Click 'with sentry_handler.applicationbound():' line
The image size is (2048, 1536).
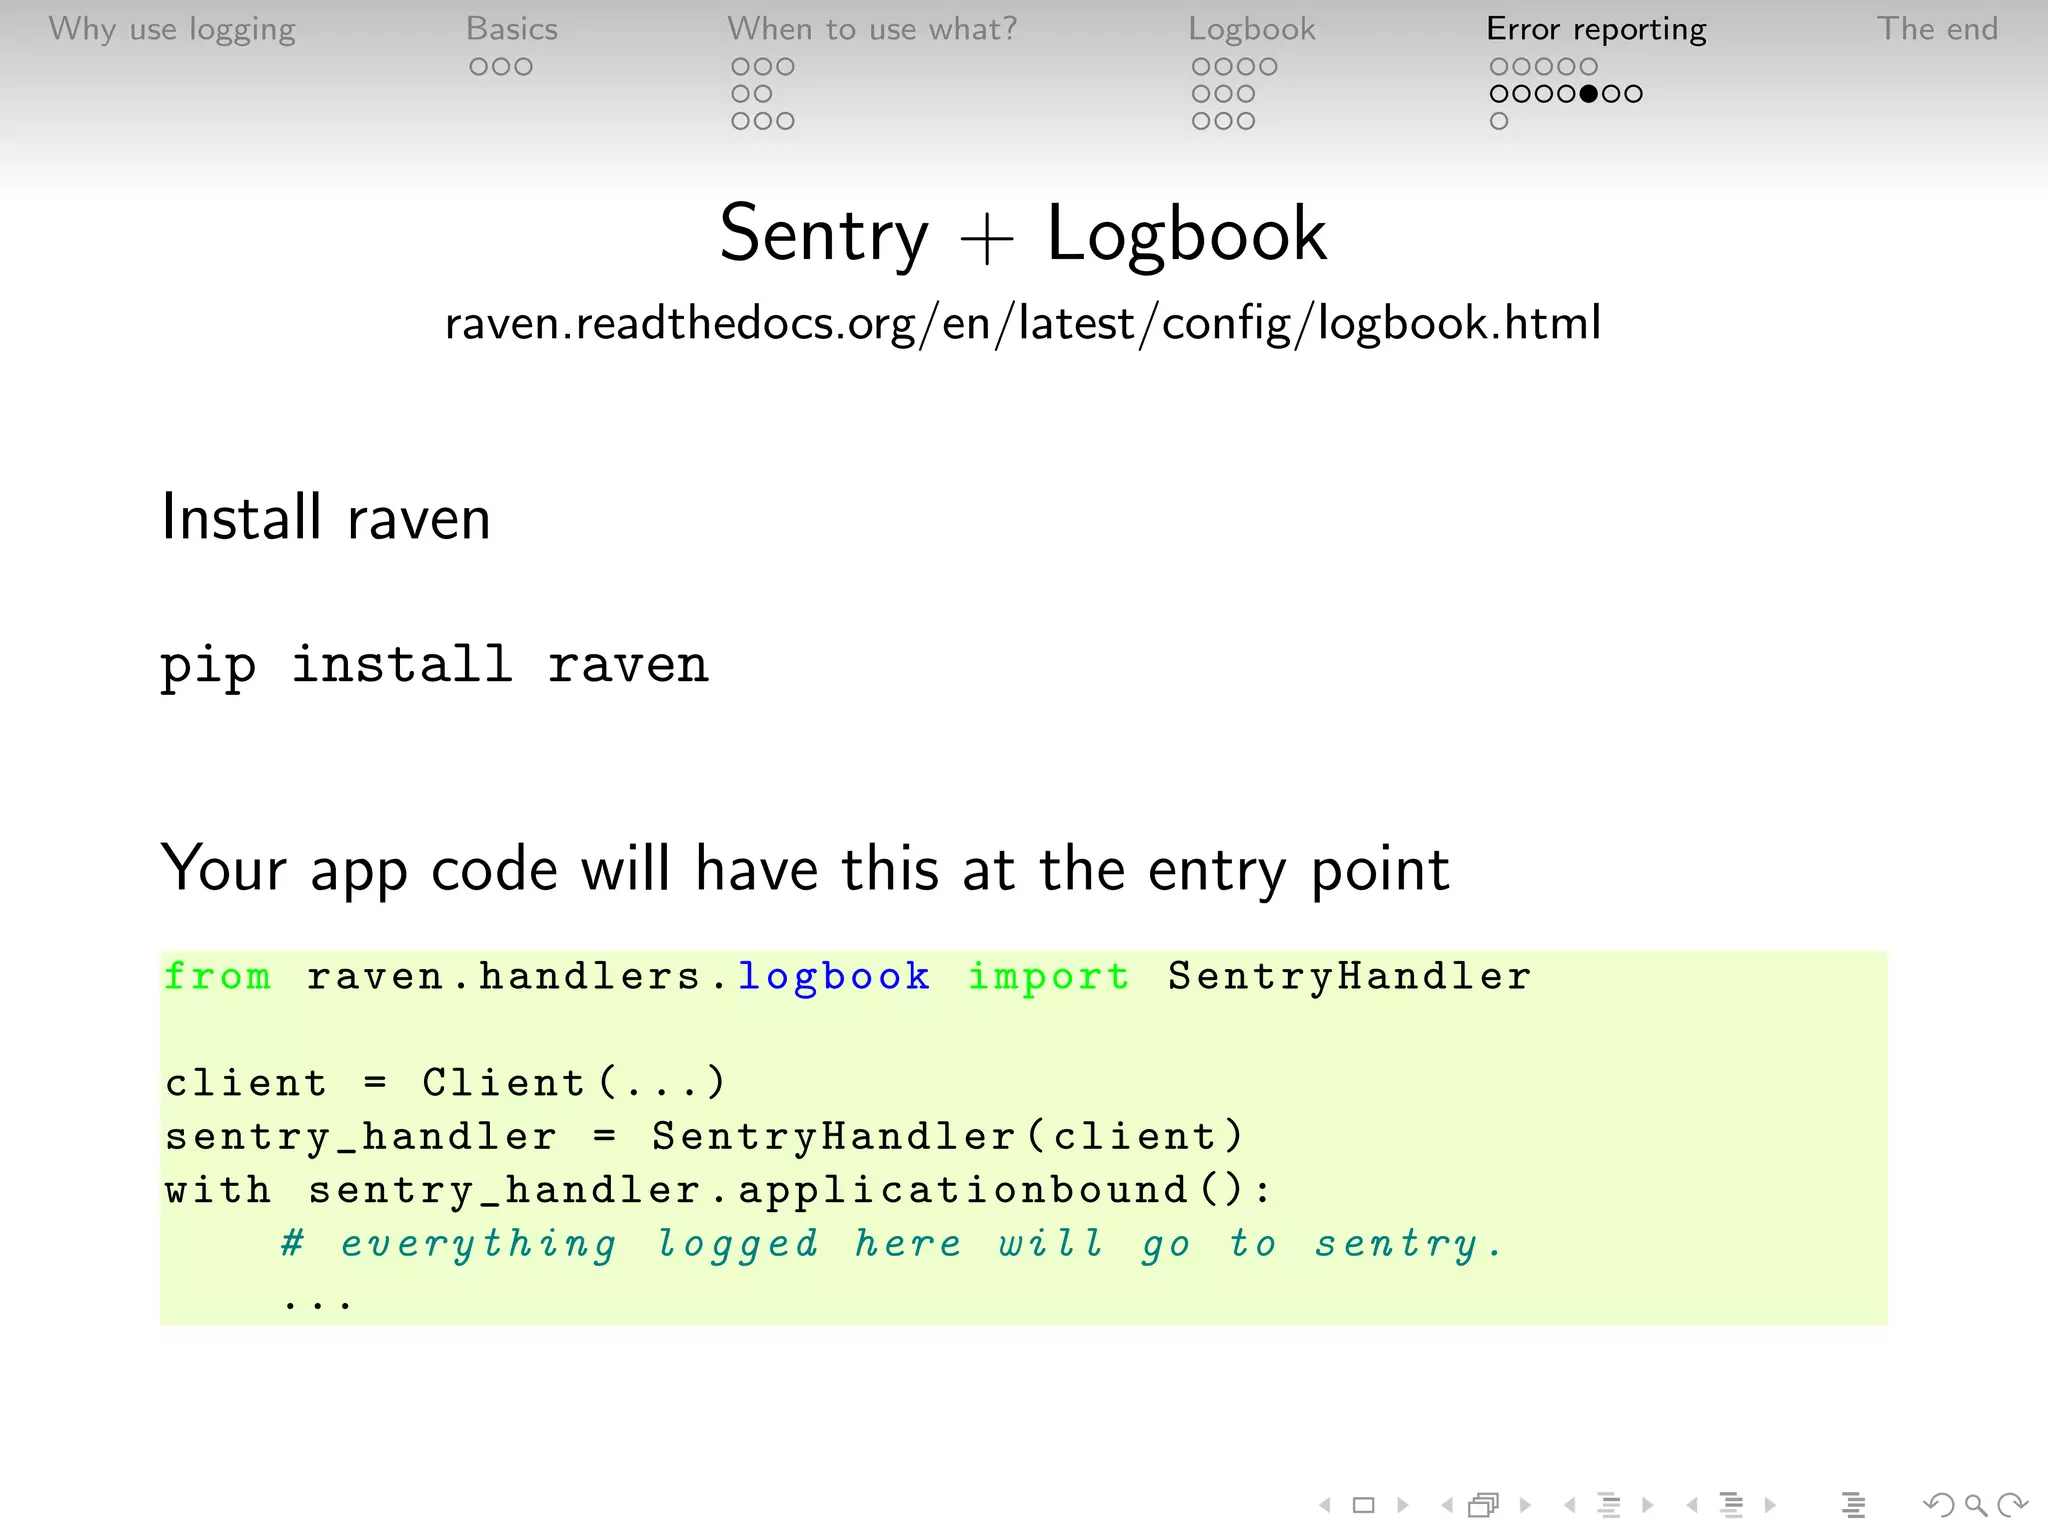[719, 1190]
